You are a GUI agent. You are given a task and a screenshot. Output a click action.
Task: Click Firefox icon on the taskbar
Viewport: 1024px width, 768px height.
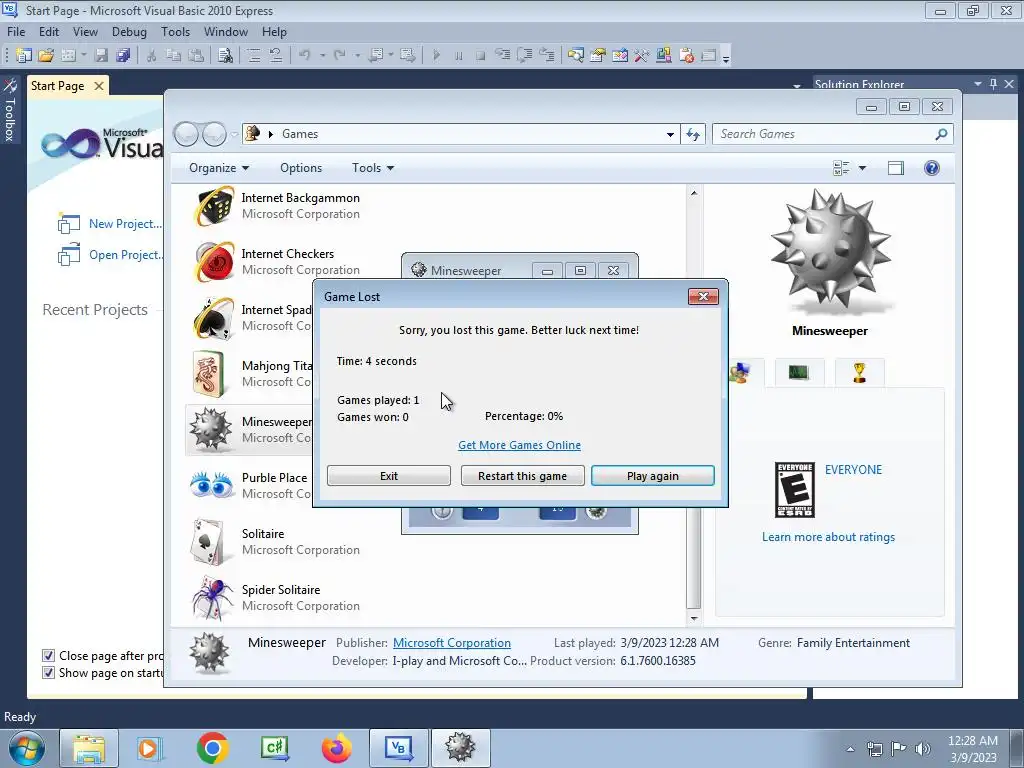pyautogui.click(x=336, y=748)
